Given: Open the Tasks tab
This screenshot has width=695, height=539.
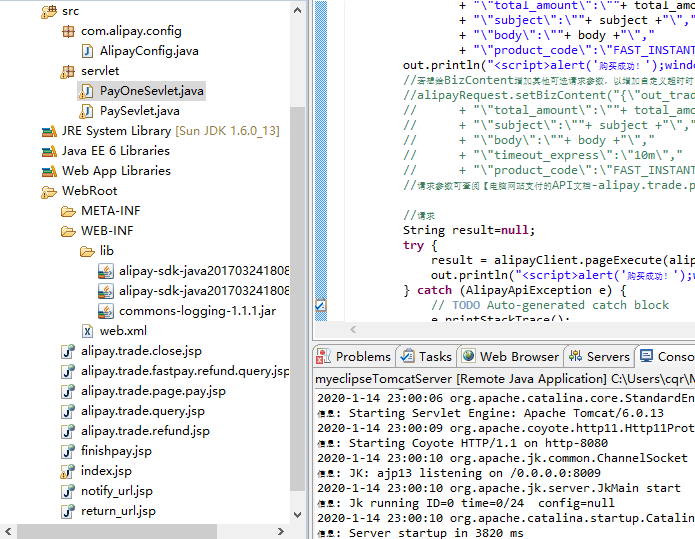Looking at the screenshot, I should click(426, 356).
